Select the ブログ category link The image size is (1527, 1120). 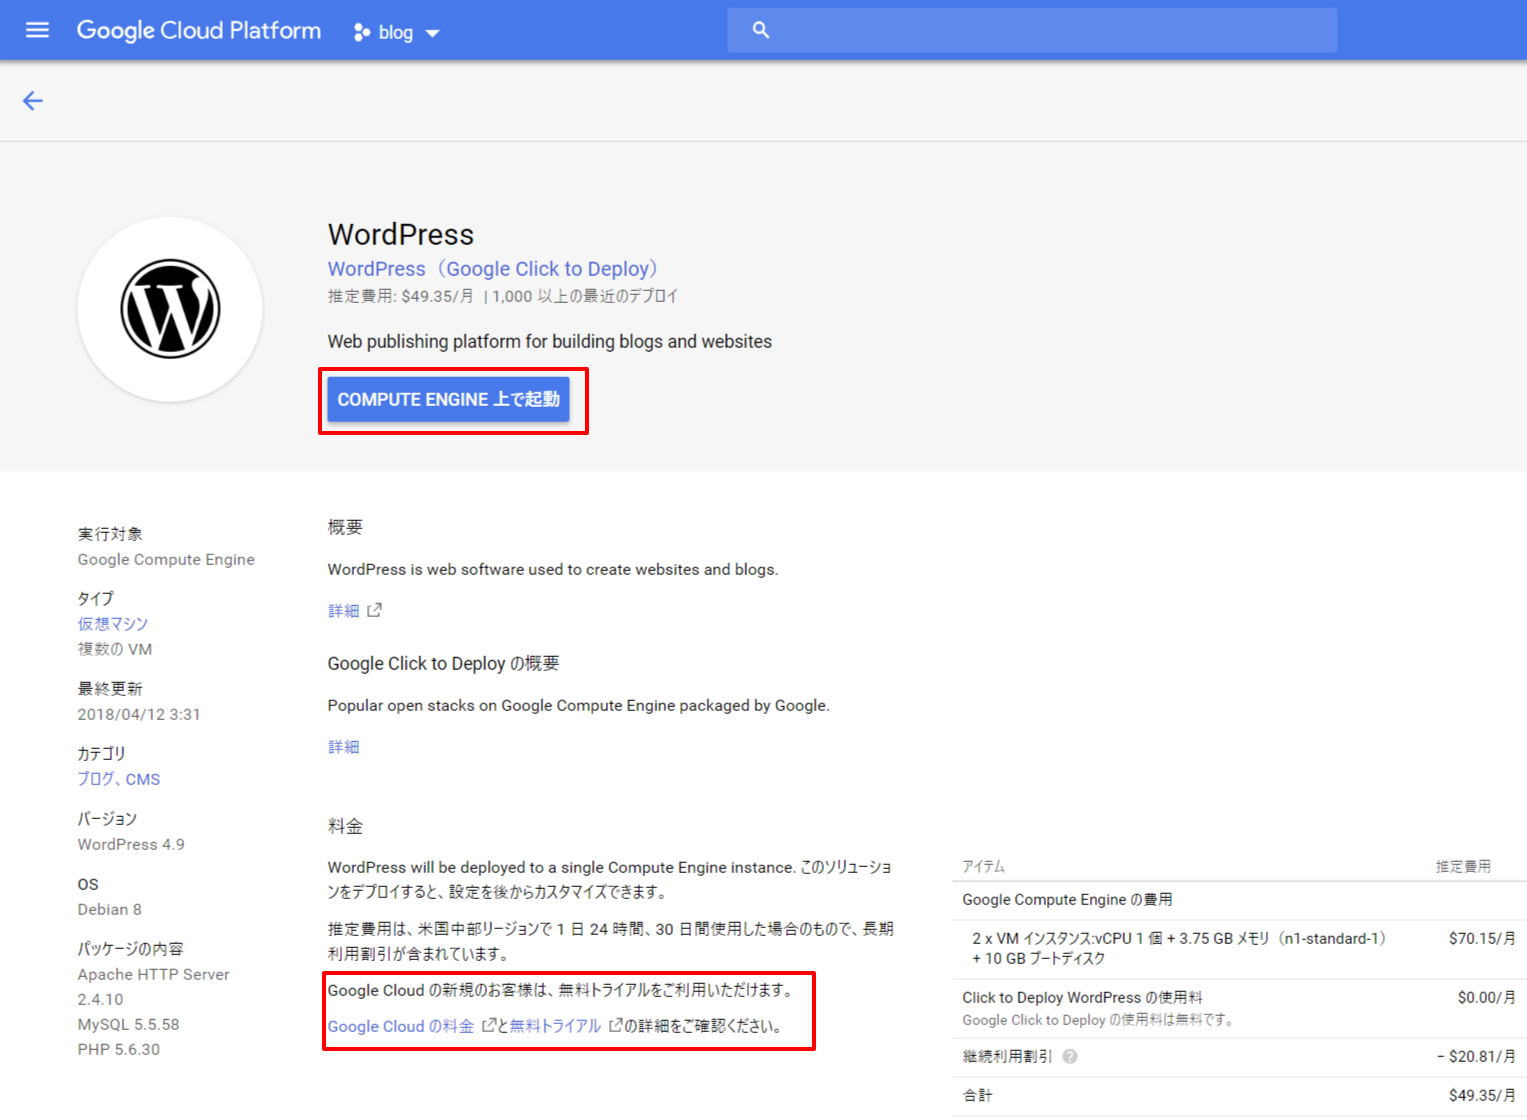[95, 779]
